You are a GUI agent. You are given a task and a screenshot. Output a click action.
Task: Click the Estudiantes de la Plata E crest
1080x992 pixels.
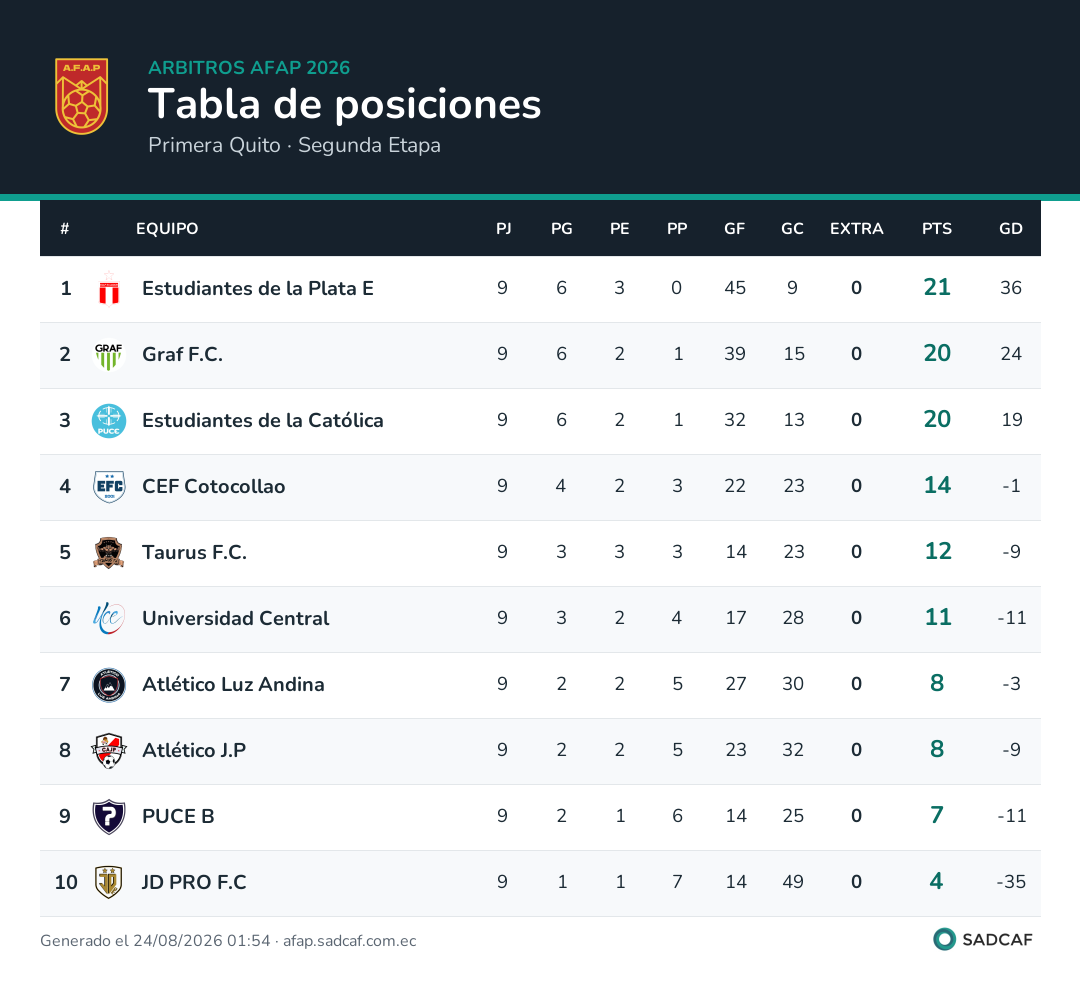[109, 289]
